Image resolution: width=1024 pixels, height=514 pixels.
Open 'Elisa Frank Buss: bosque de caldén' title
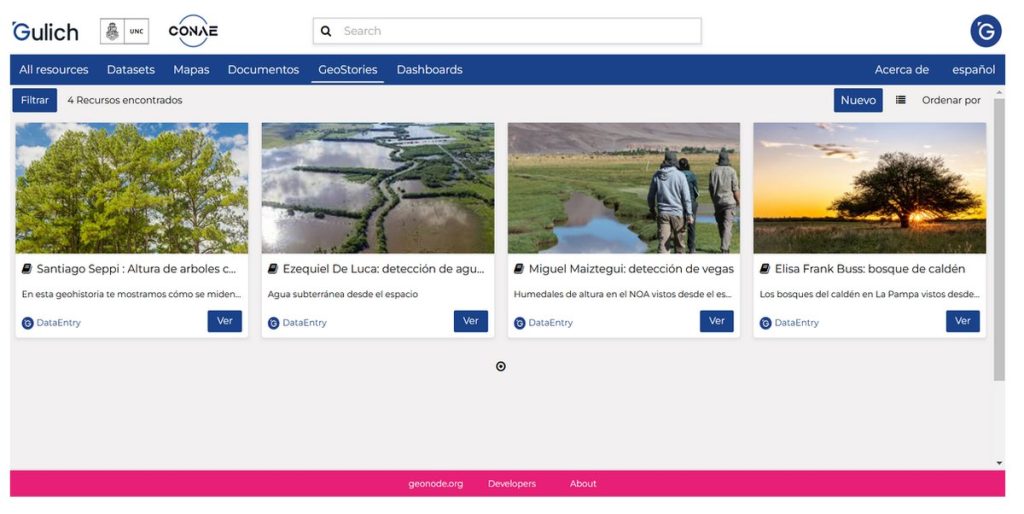click(870, 268)
